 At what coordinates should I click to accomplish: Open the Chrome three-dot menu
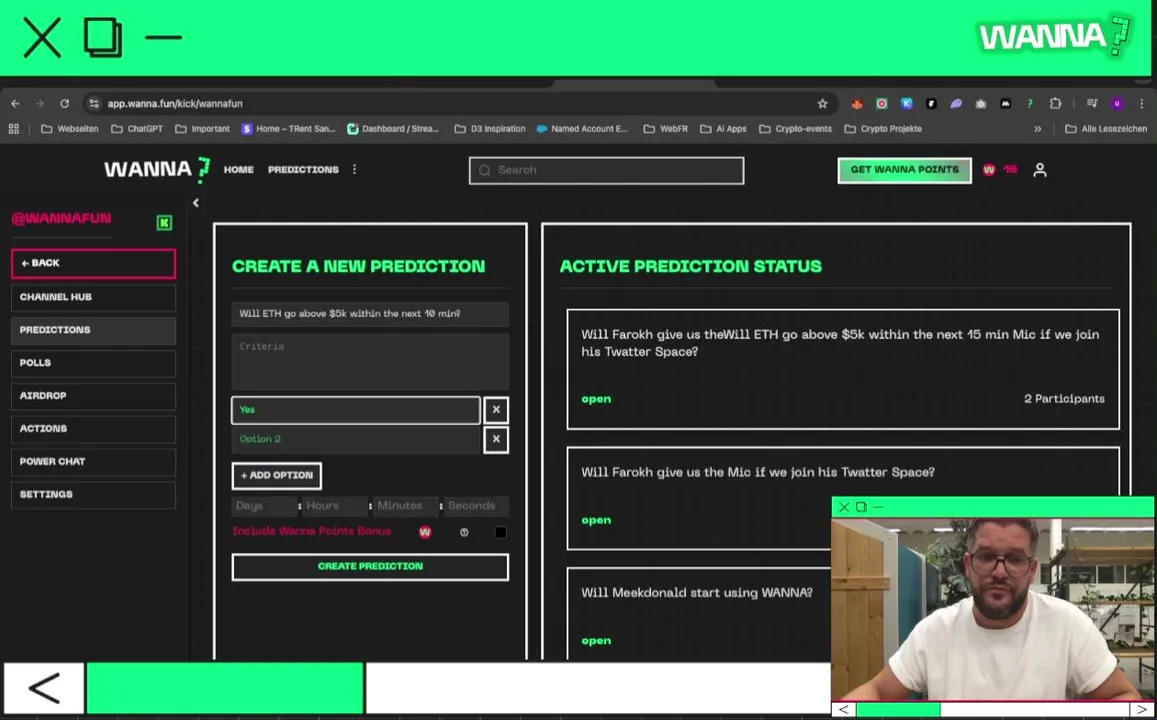pyautogui.click(x=1142, y=104)
